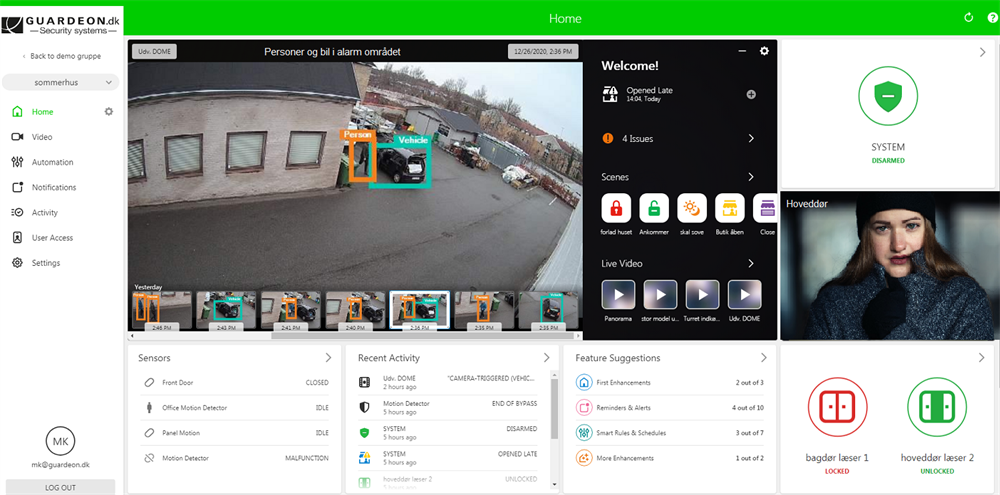
Task: Open the sommerhus location dropdown
Action: click(61, 82)
